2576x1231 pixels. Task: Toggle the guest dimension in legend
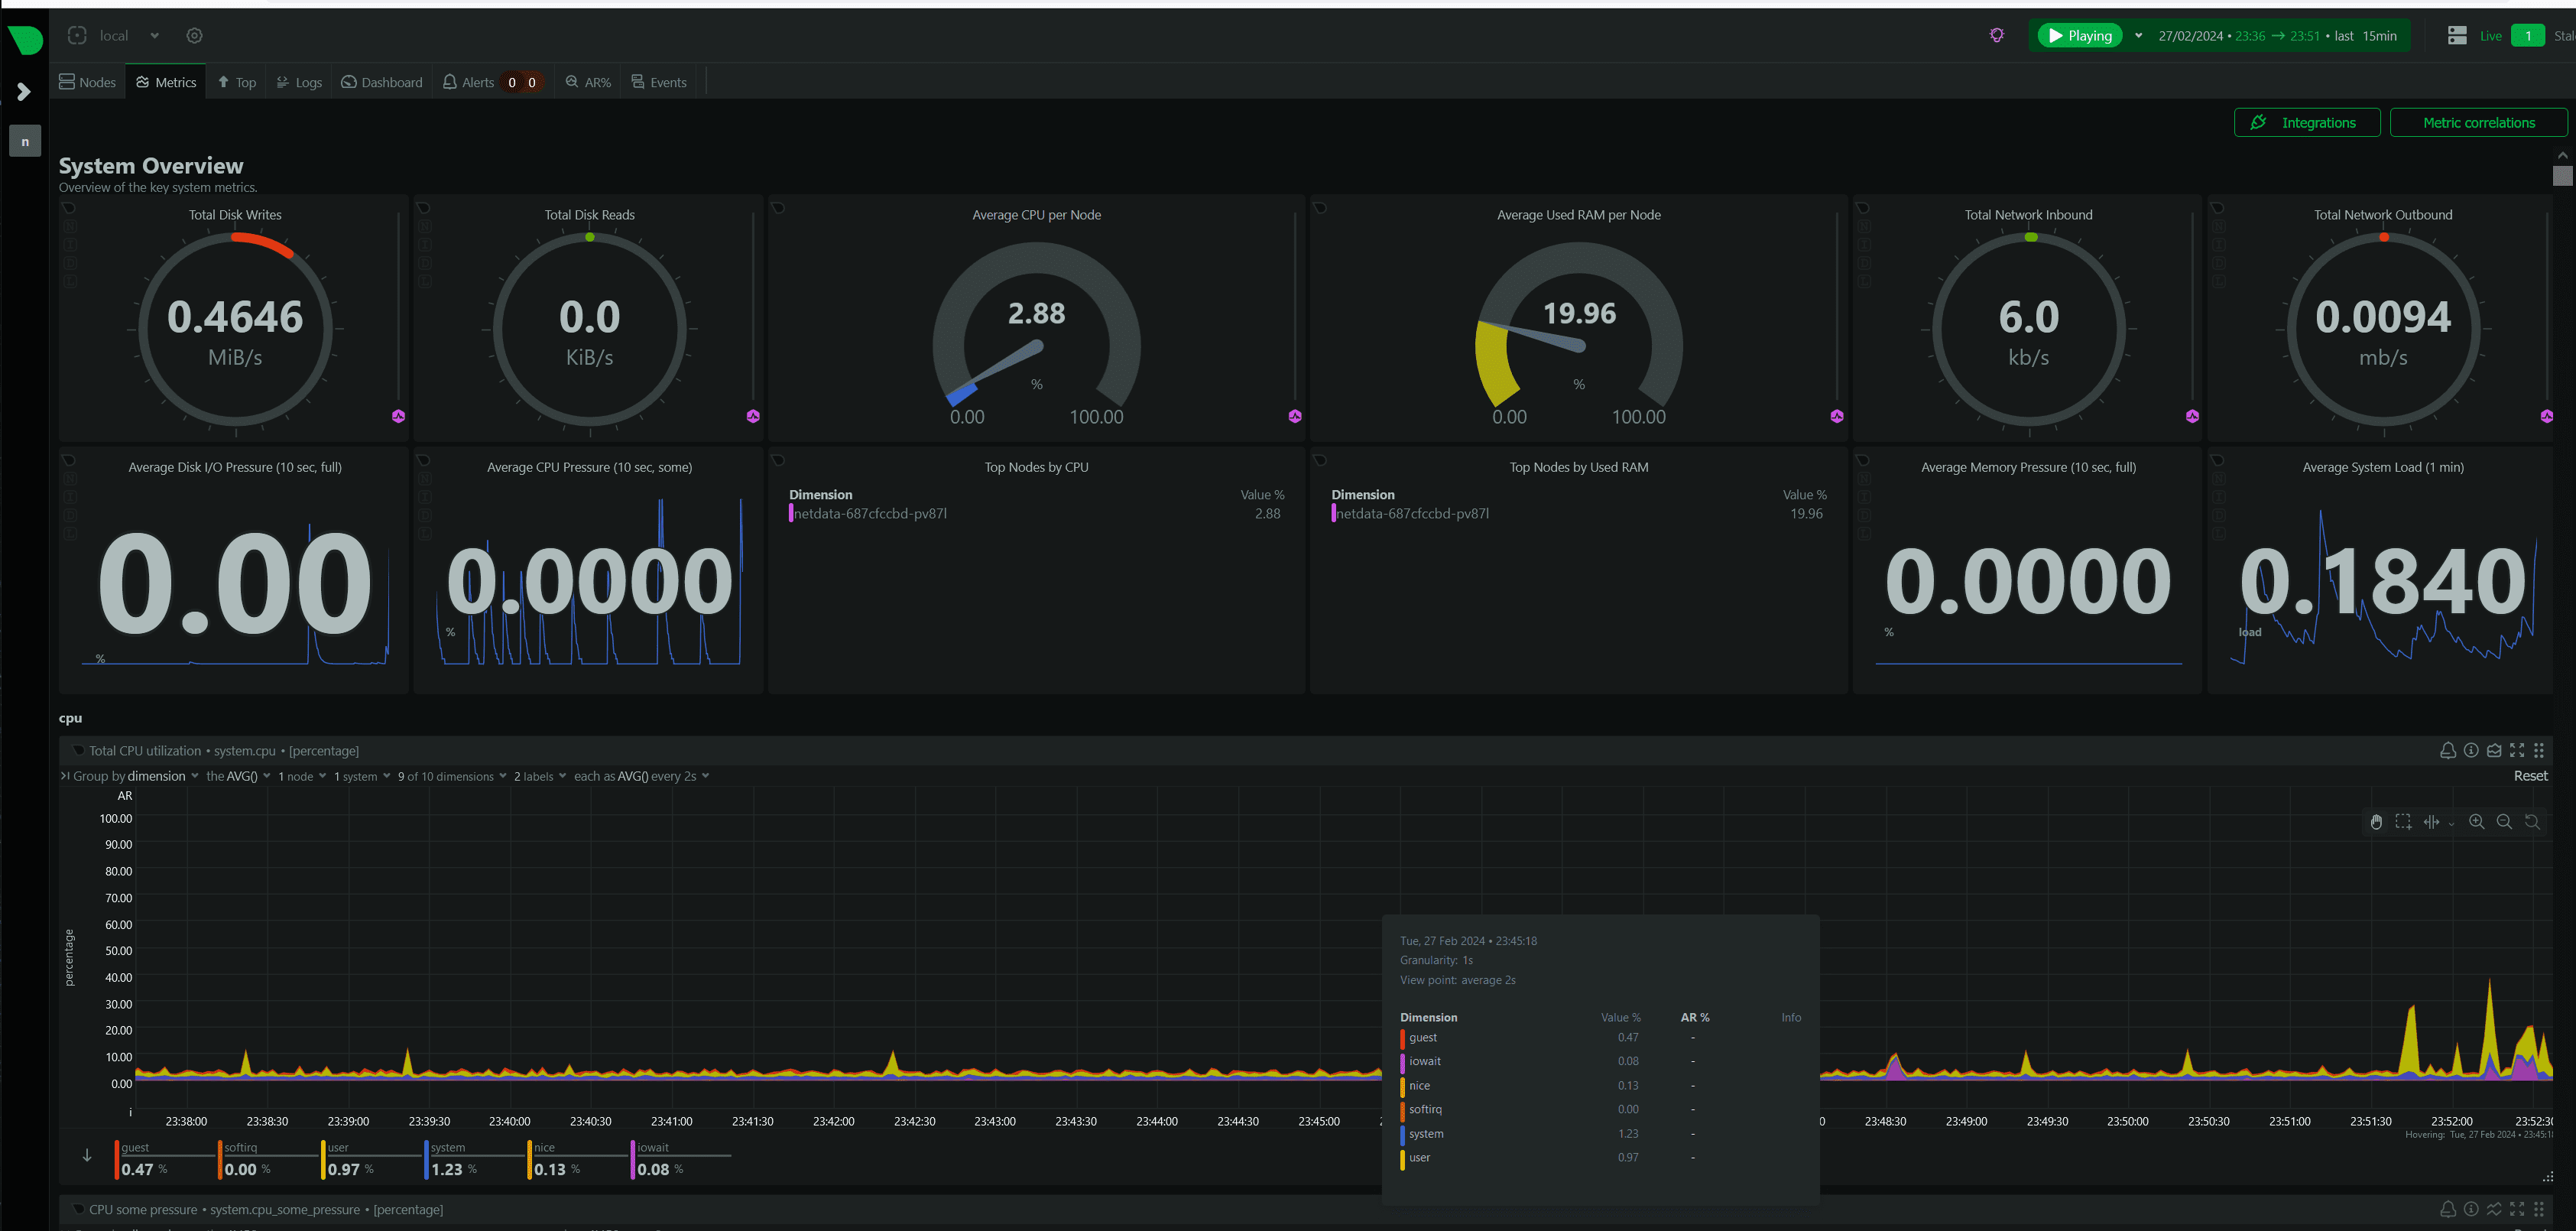click(165, 1160)
